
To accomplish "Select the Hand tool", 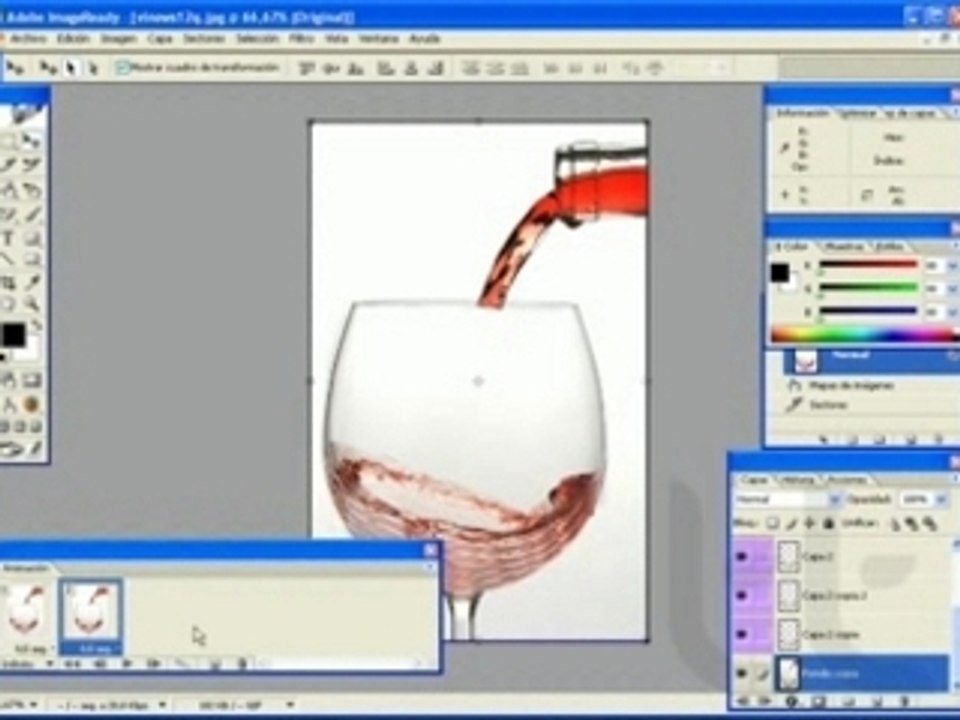I will [8, 304].
